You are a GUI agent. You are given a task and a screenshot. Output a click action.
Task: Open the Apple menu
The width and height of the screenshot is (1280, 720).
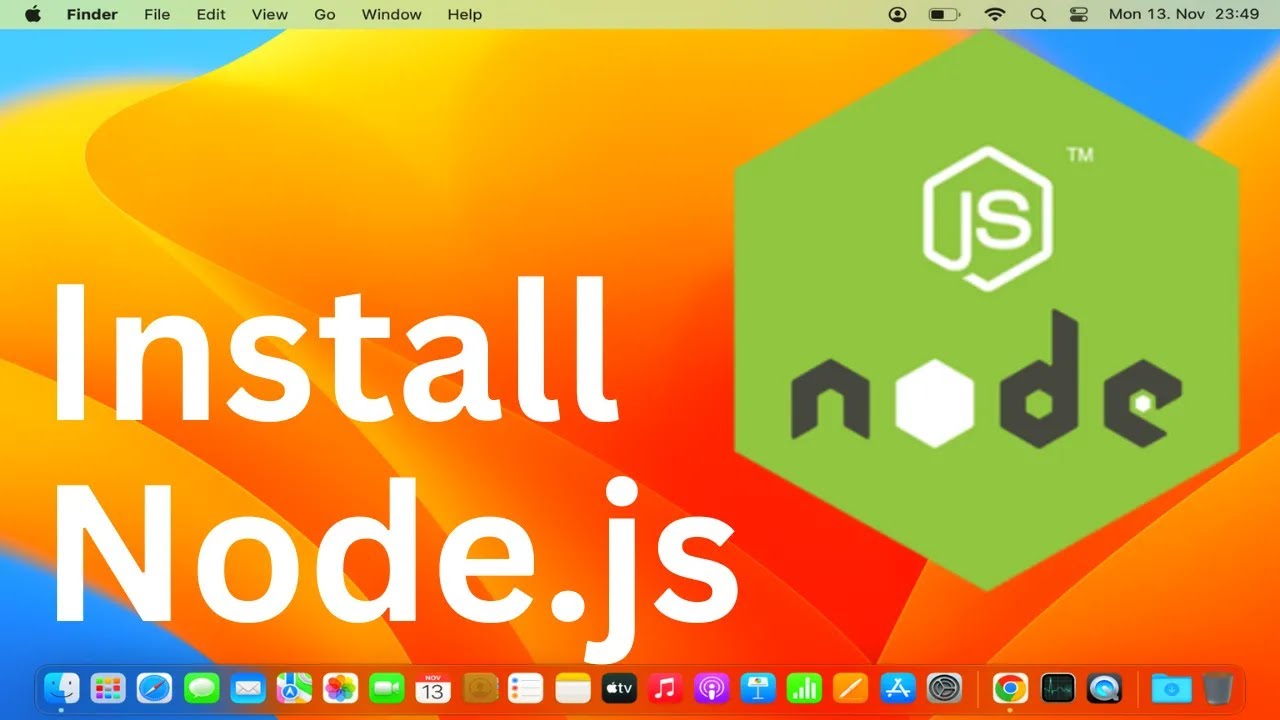(x=32, y=14)
